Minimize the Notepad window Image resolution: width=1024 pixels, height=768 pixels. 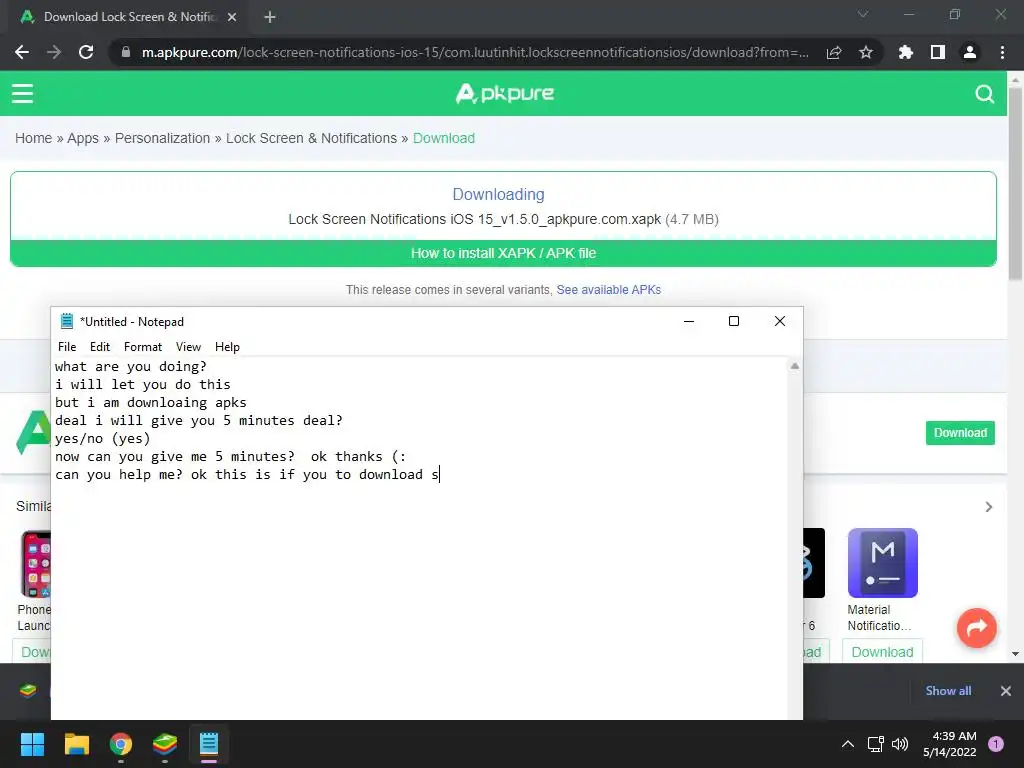pos(688,321)
